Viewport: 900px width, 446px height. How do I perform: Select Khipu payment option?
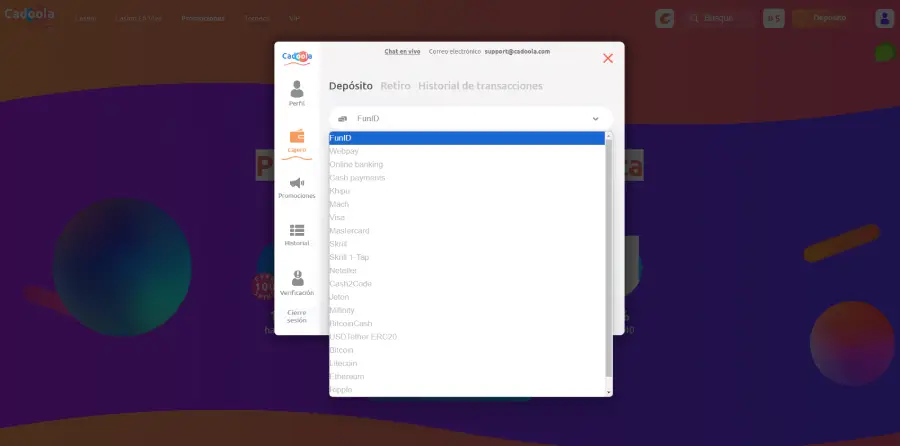[467, 191]
